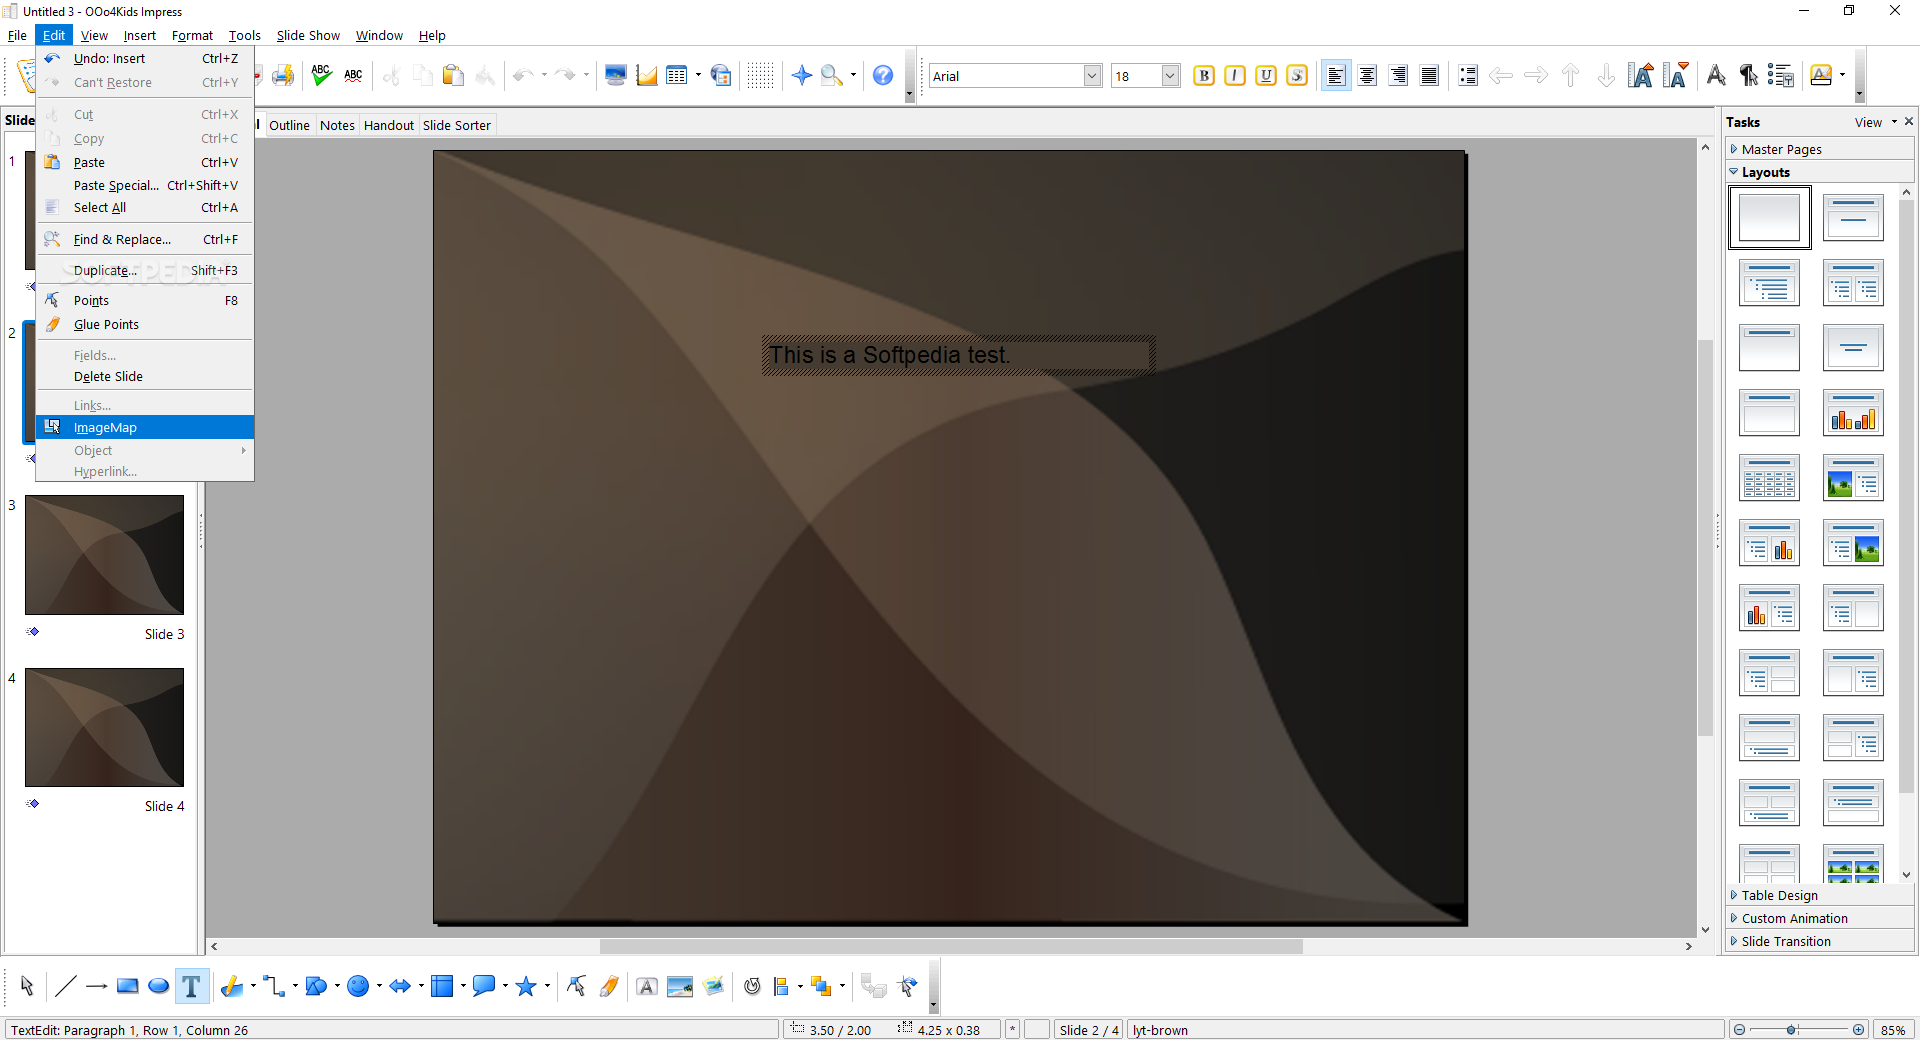
Task: Open the Navigator star icon
Action: [x=802, y=75]
